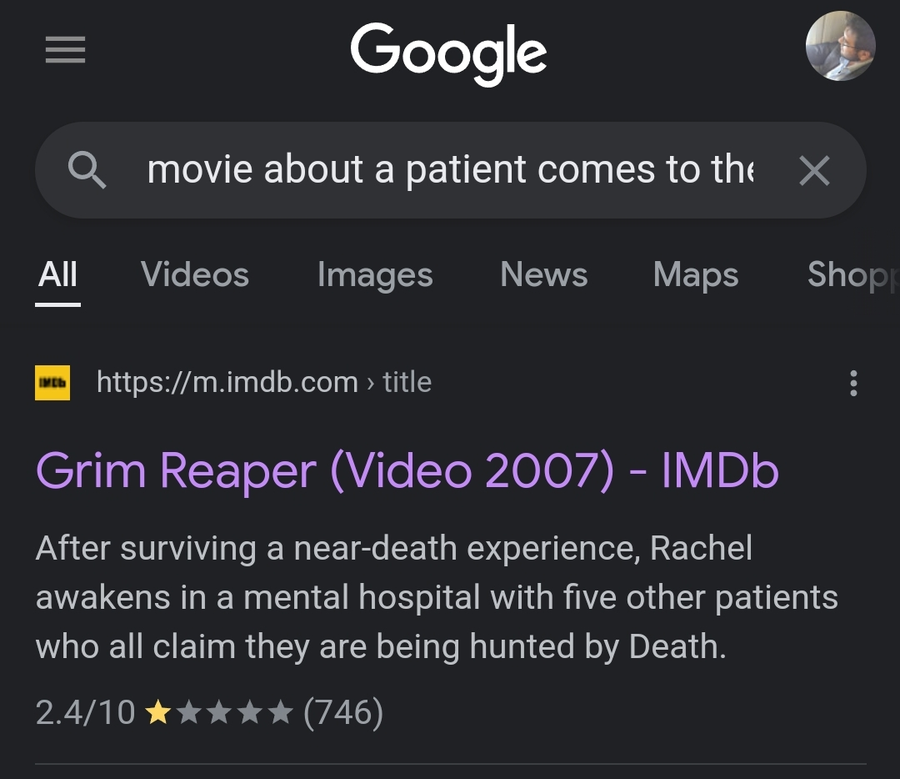
Task: Switch to the Videos tab
Action: [x=195, y=274]
